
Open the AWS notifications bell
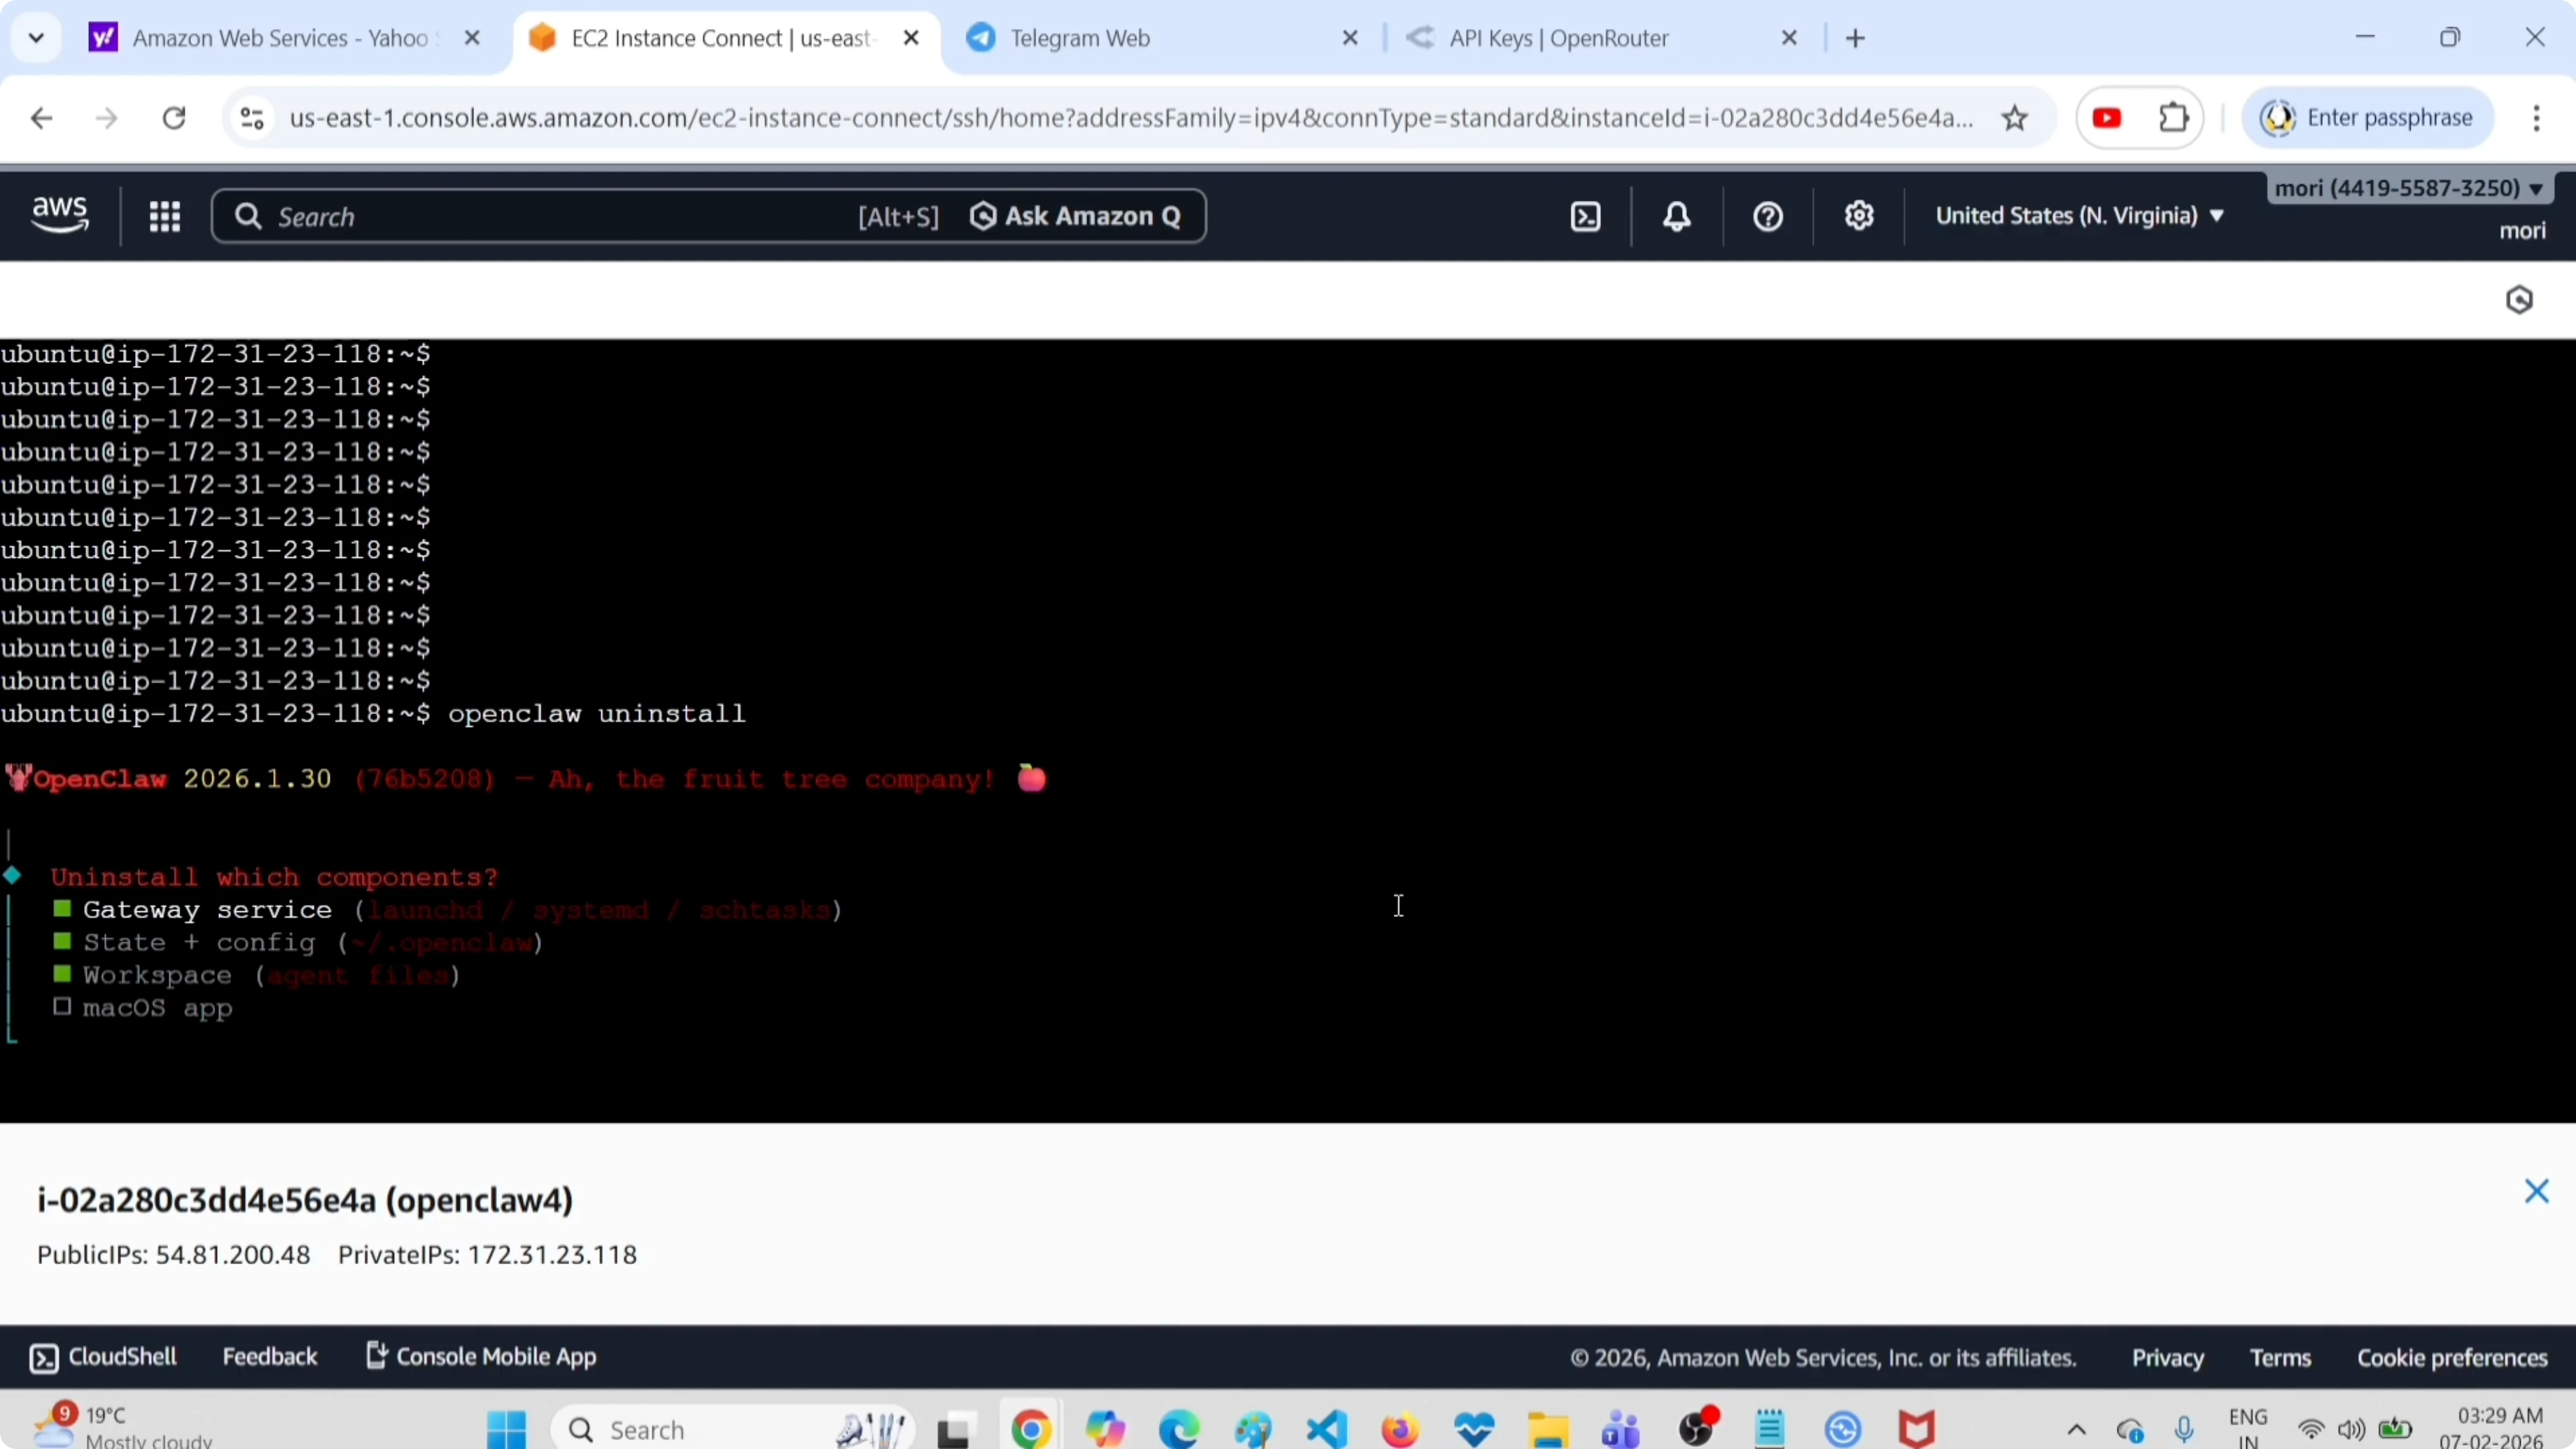(1677, 216)
